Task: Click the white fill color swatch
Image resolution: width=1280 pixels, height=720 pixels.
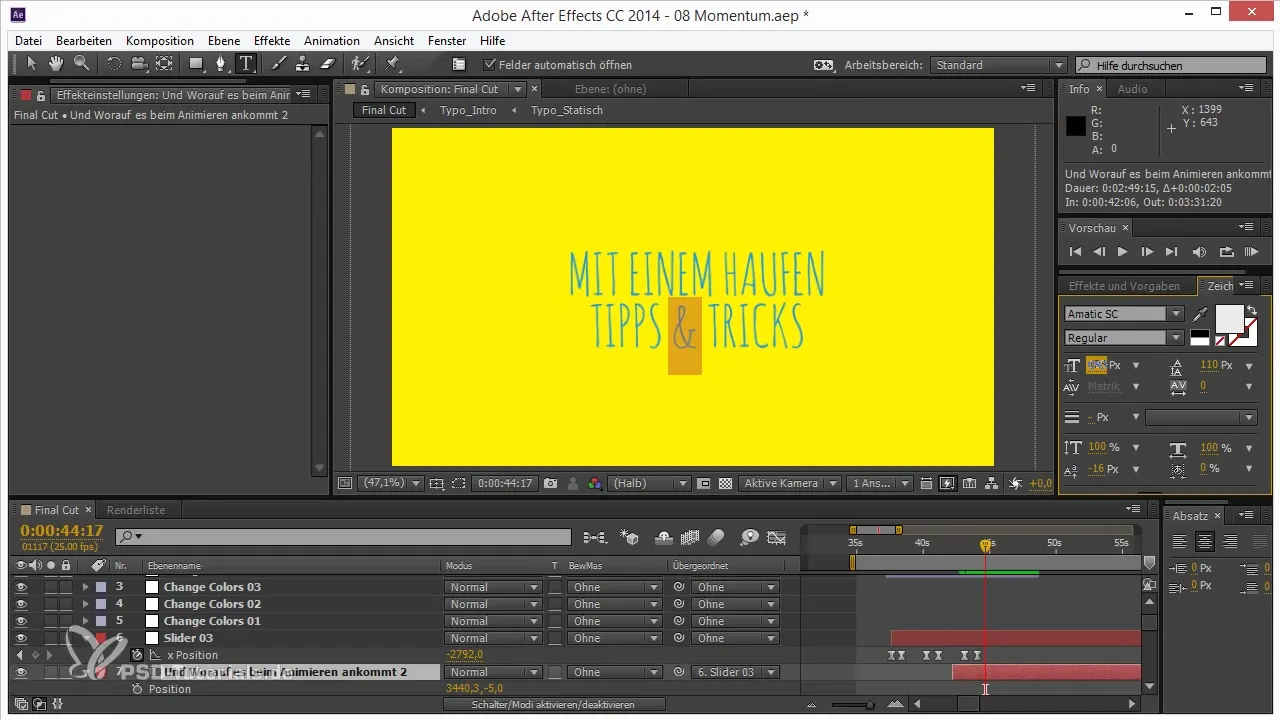Action: 1229,318
